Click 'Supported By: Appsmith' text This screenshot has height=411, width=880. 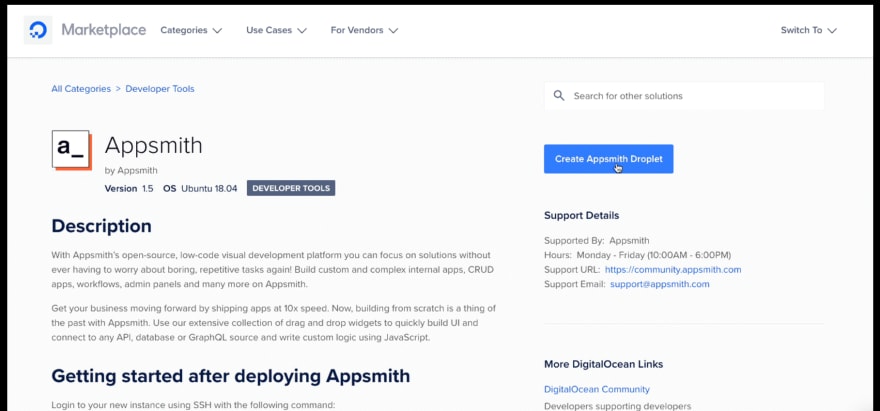pos(597,240)
